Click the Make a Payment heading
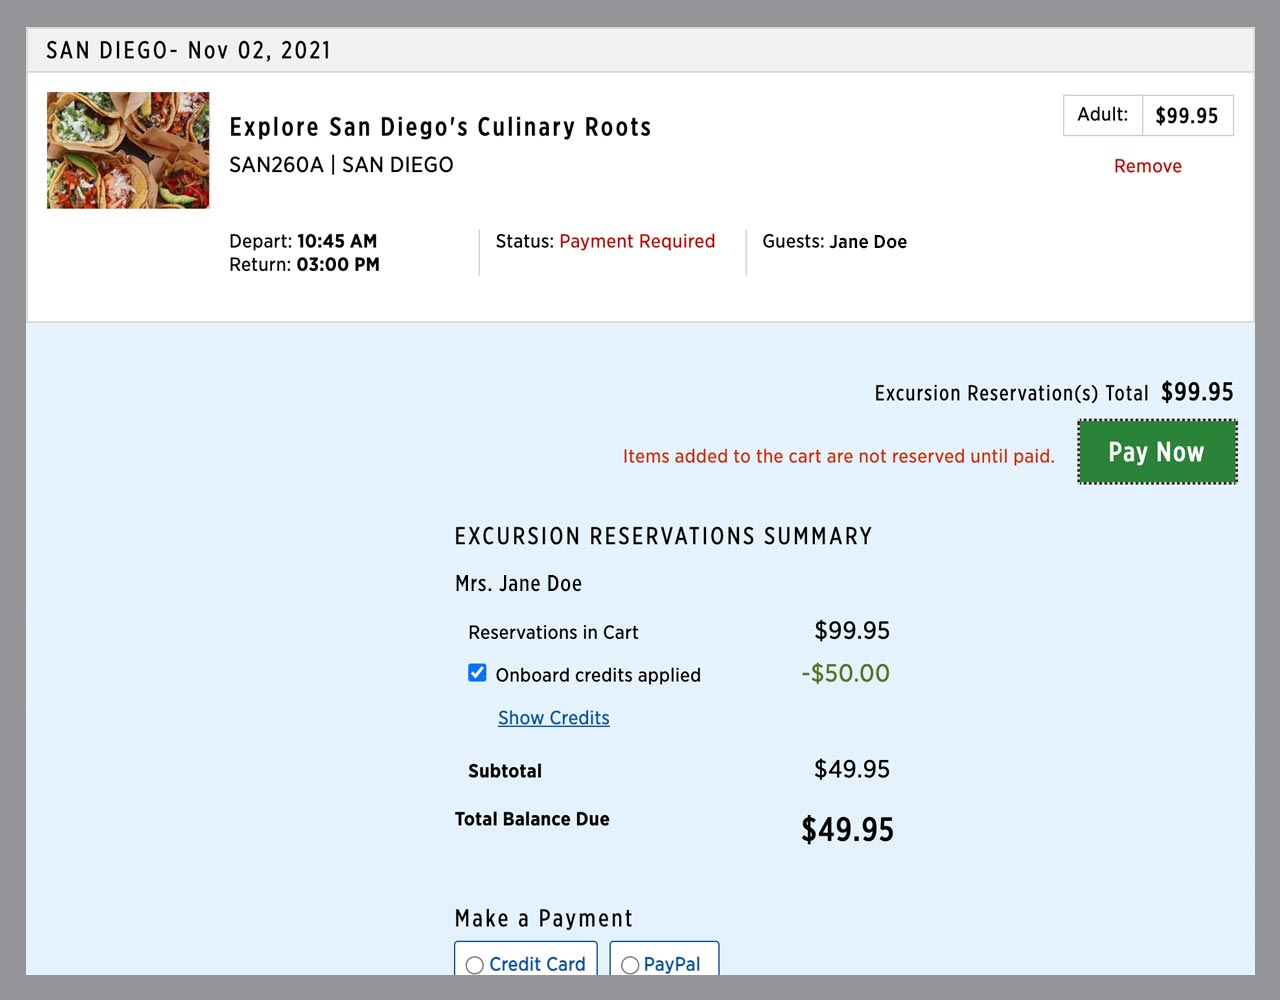This screenshot has height=1000, width=1280. [543, 918]
